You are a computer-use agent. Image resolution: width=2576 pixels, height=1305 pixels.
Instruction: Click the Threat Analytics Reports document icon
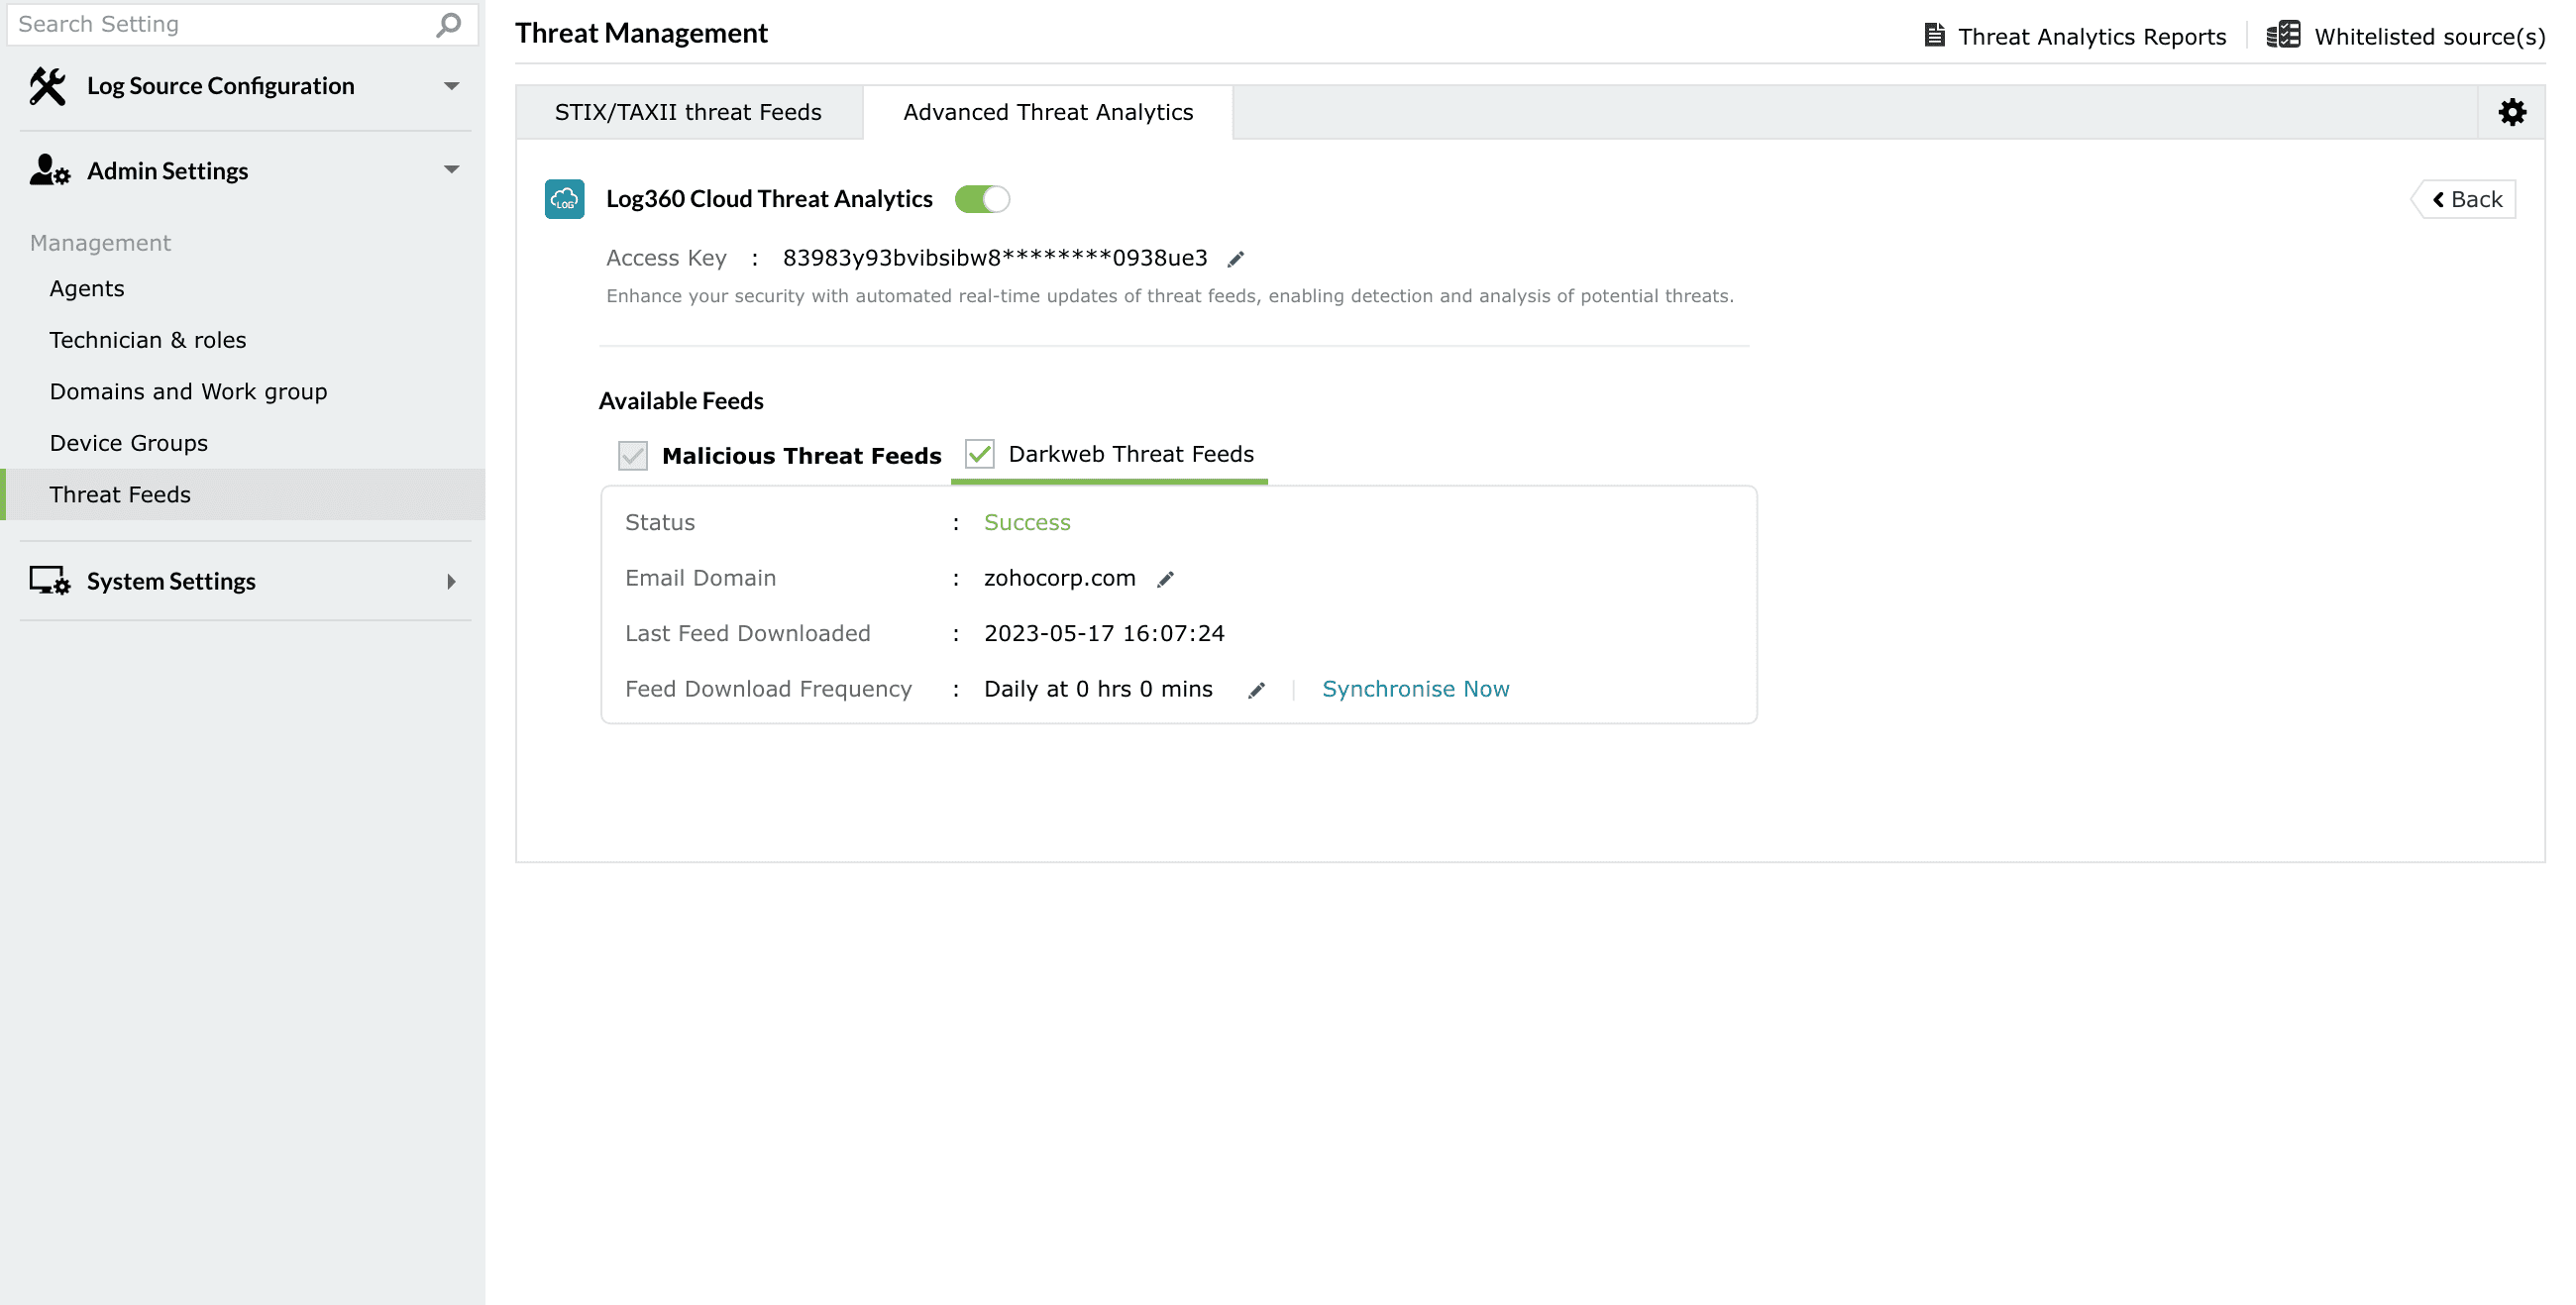click(1935, 36)
